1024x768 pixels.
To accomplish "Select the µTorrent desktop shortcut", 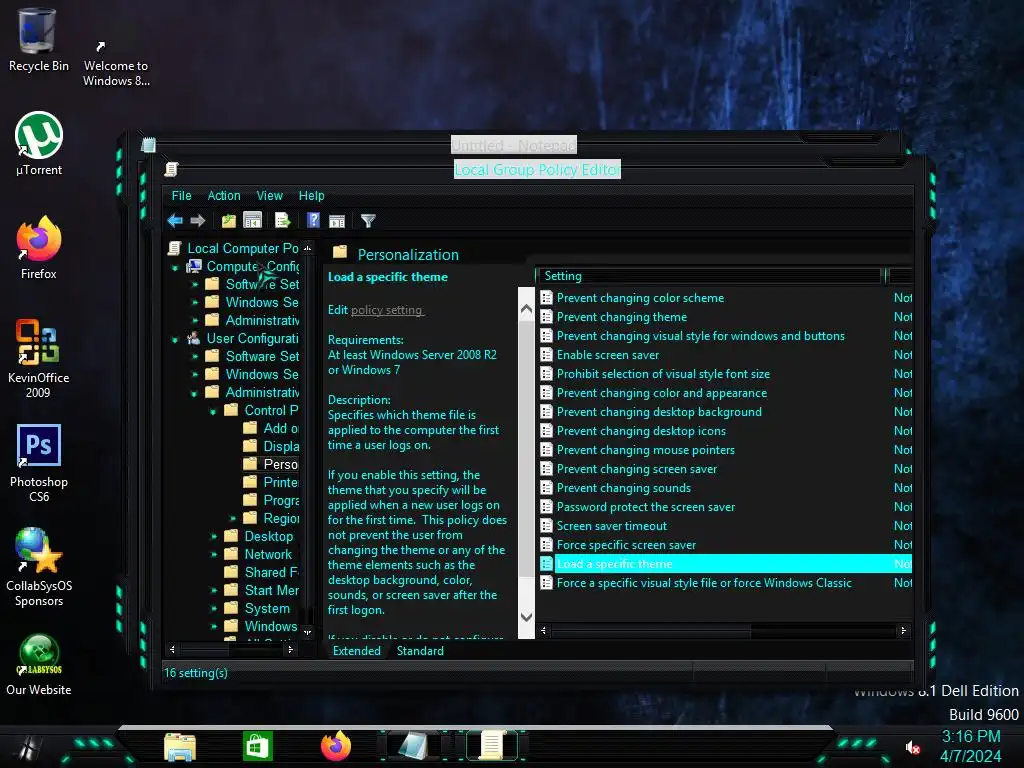I will pyautogui.click(x=39, y=144).
